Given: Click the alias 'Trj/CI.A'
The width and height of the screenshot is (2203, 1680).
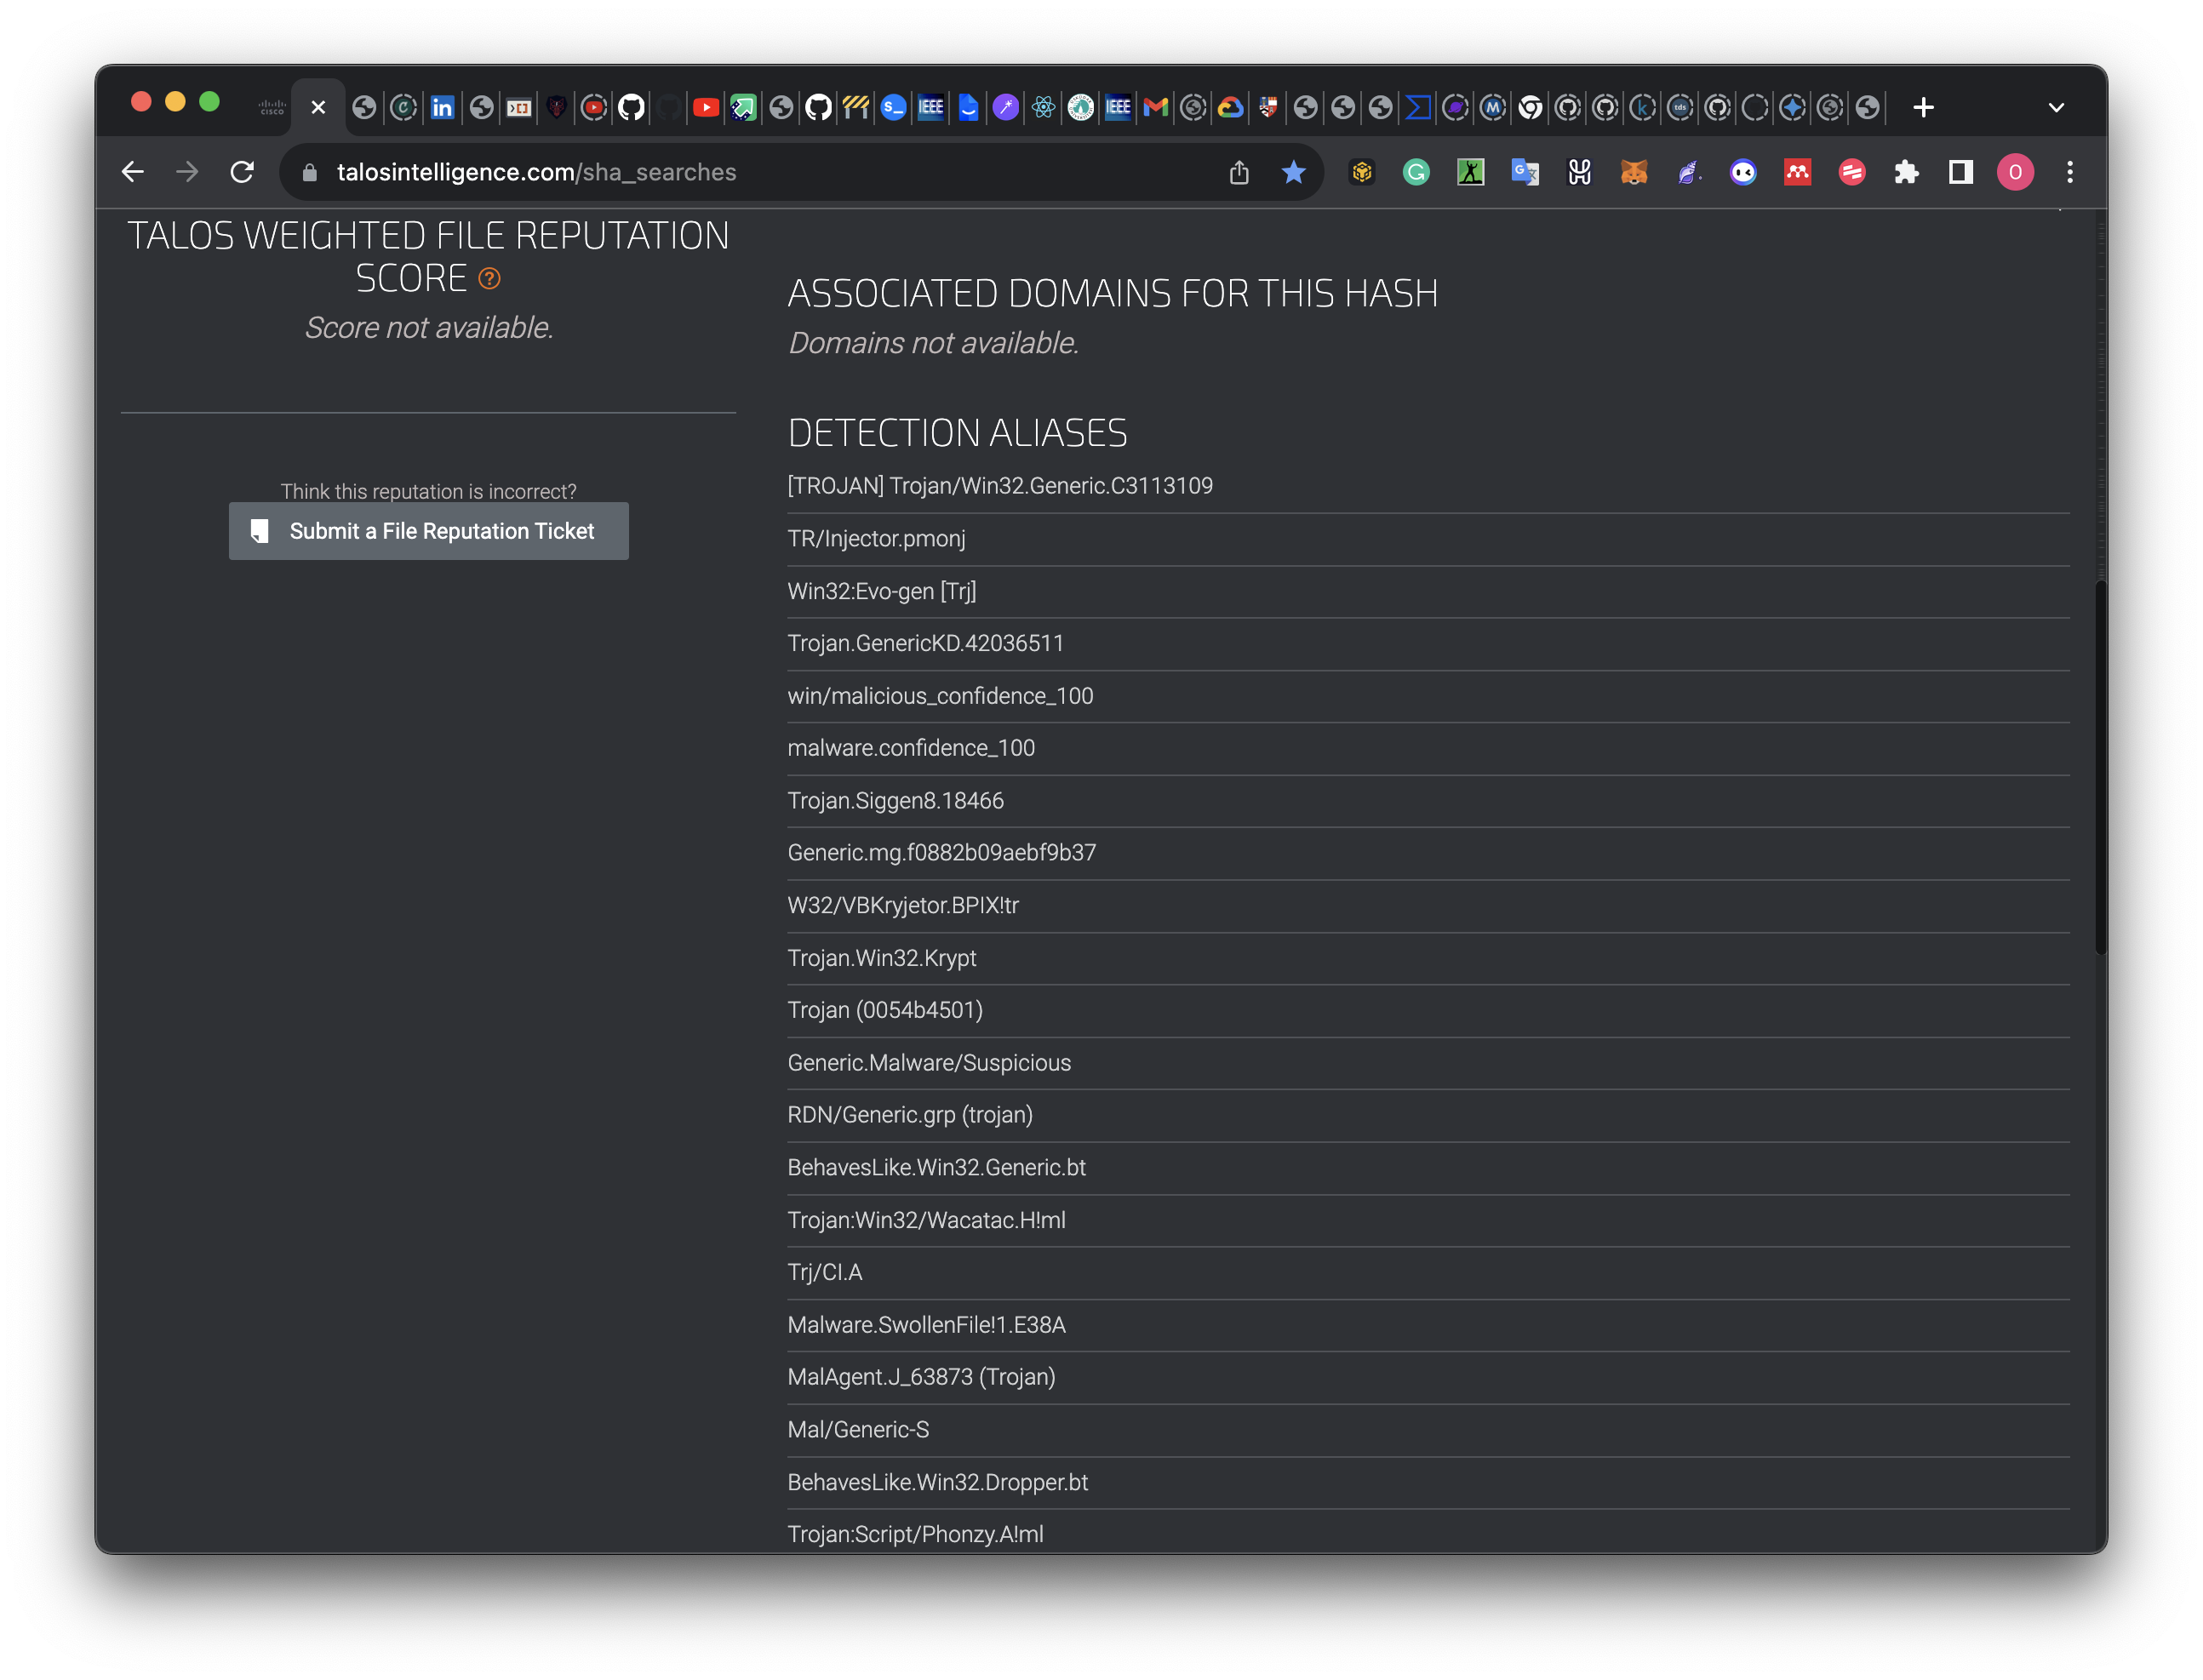Looking at the screenshot, I should click(824, 1273).
